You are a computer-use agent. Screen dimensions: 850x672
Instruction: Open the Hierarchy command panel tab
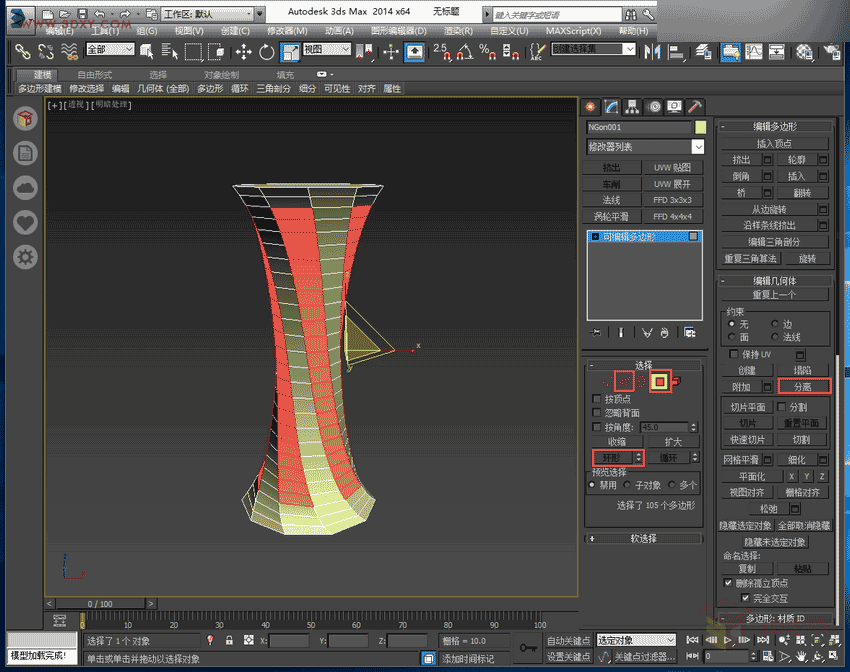[x=633, y=107]
